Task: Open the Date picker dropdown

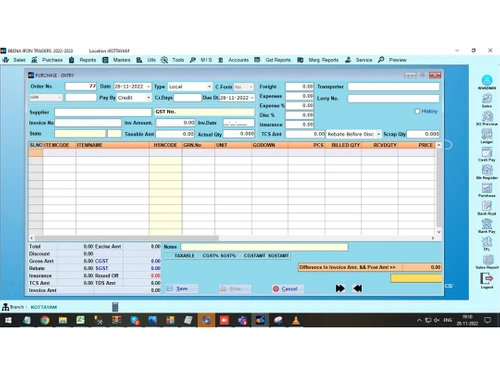Action: [148, 87]
